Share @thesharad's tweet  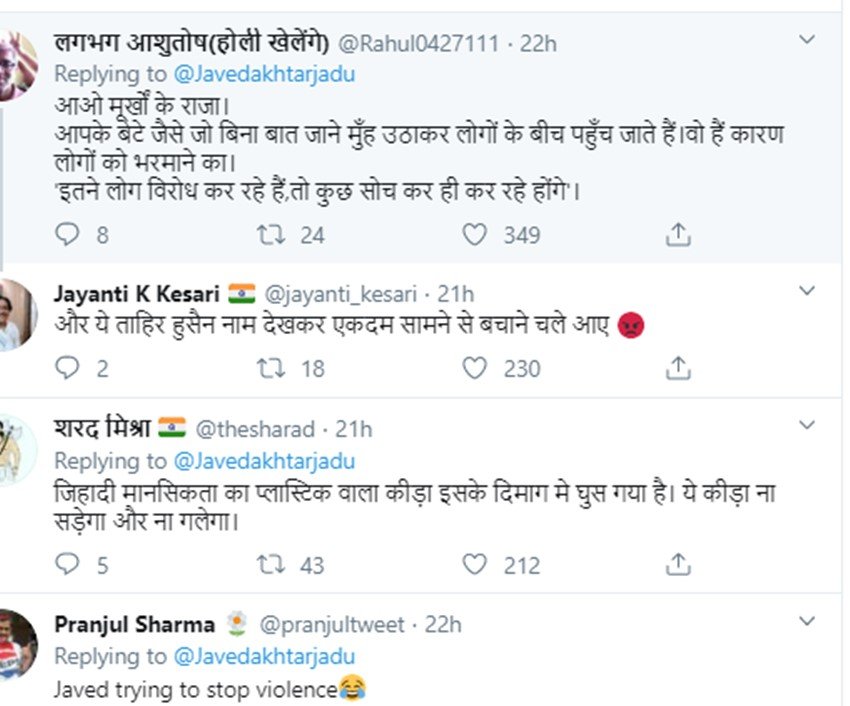(x=678, y=566)
